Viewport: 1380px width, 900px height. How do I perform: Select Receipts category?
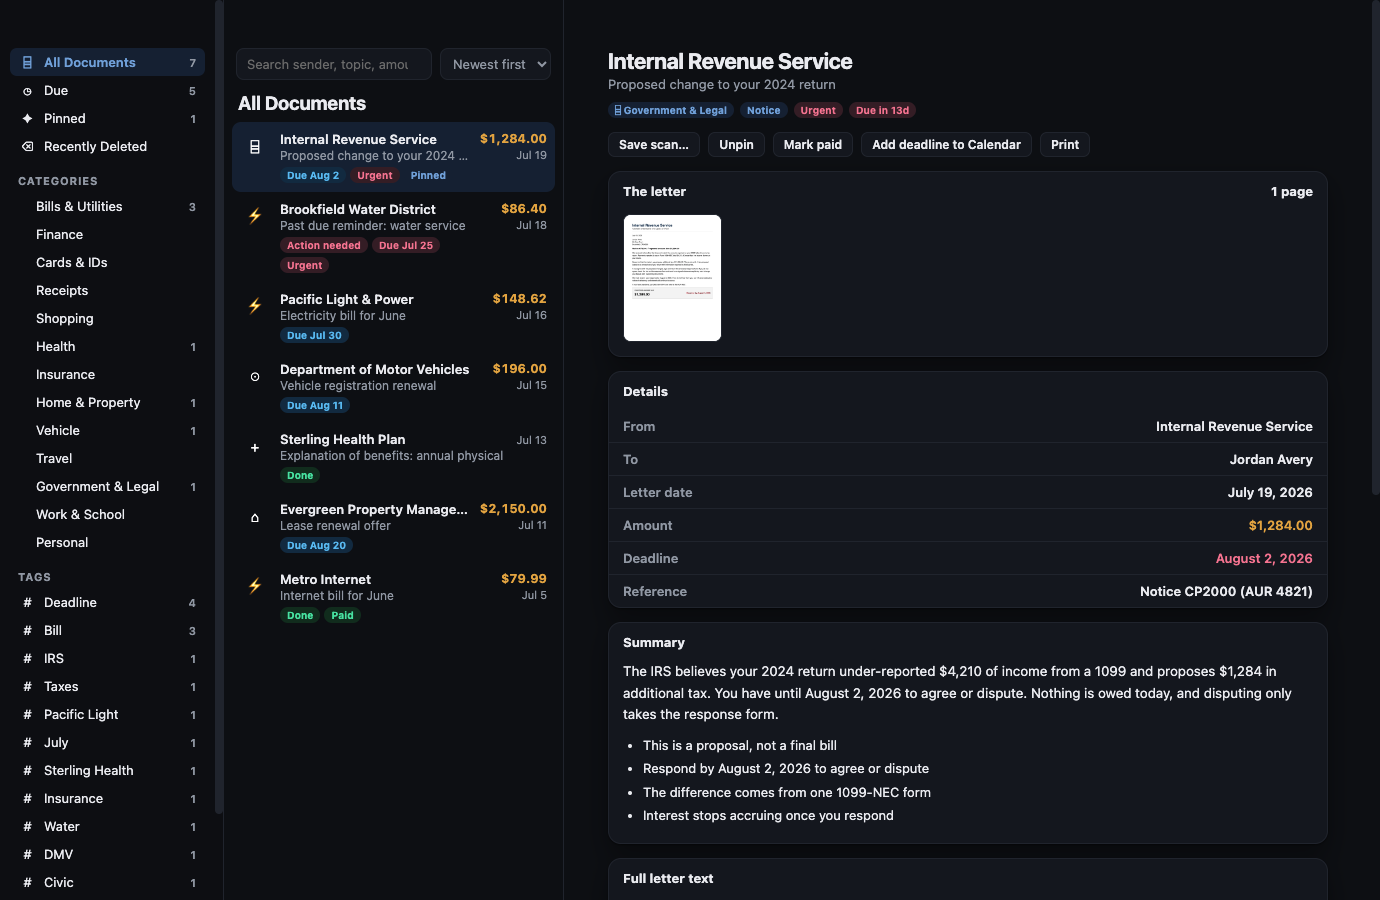107,290
